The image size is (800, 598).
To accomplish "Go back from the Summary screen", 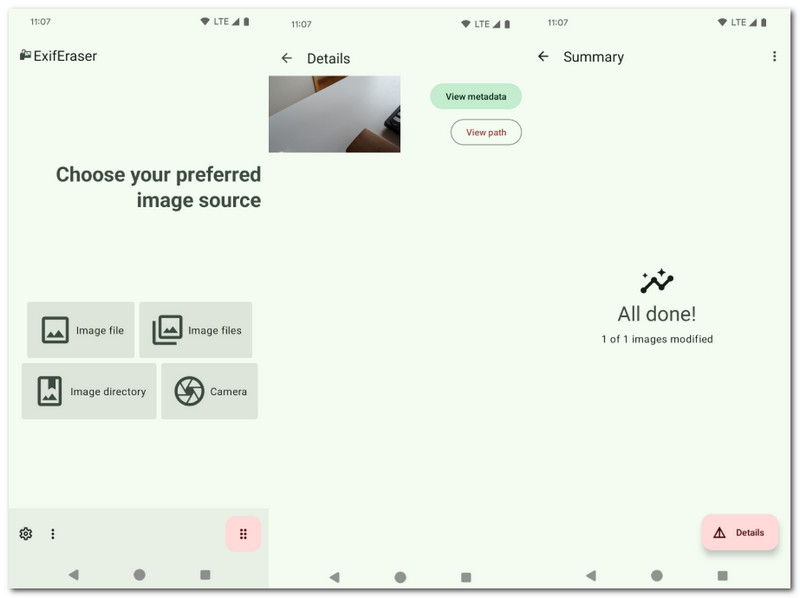I will point(543,57).
